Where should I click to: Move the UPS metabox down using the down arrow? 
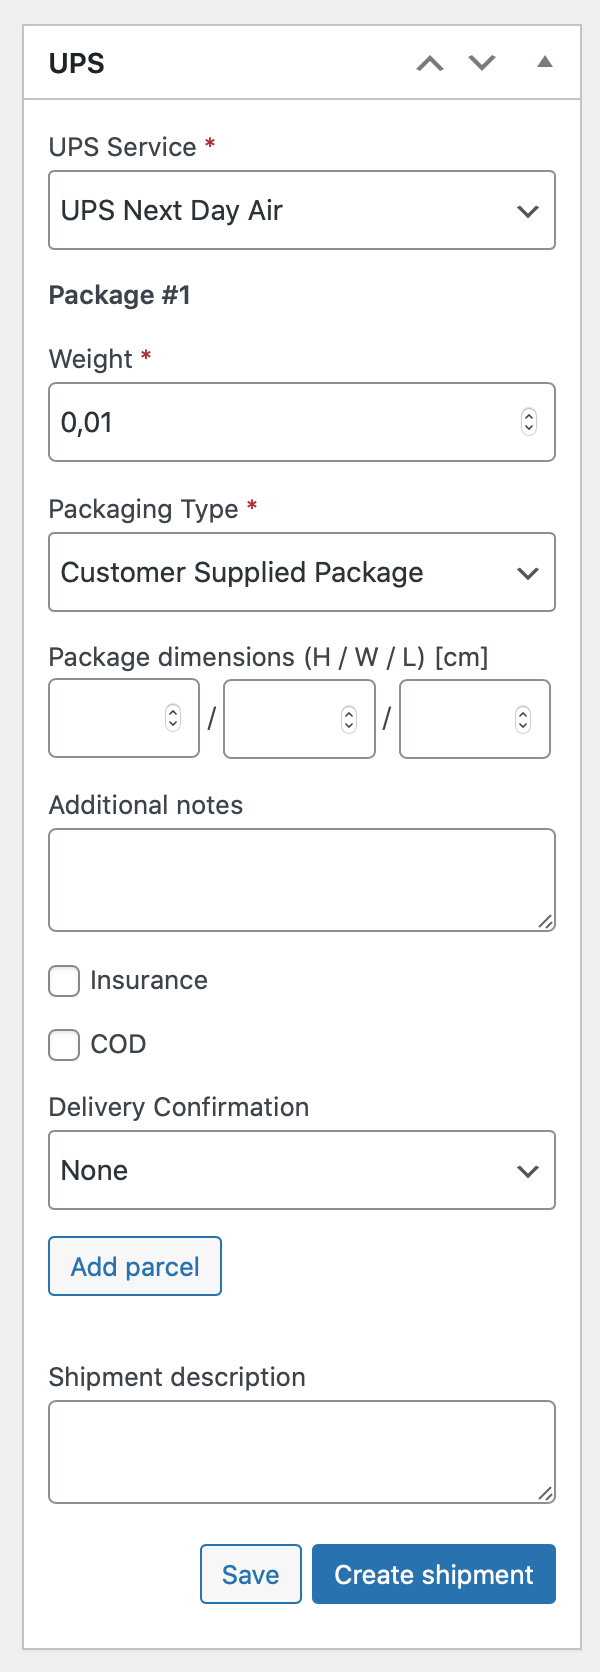point(482,62)
